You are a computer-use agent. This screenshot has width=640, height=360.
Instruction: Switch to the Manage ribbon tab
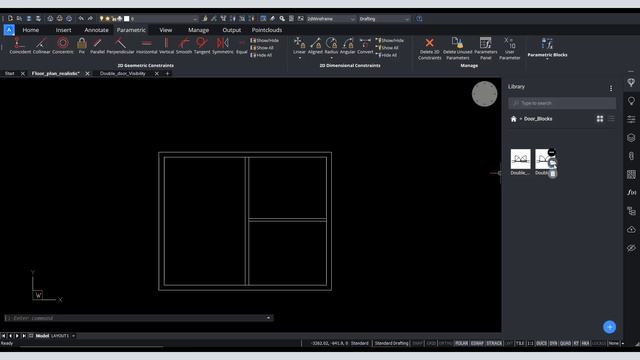tap(198, 30)
